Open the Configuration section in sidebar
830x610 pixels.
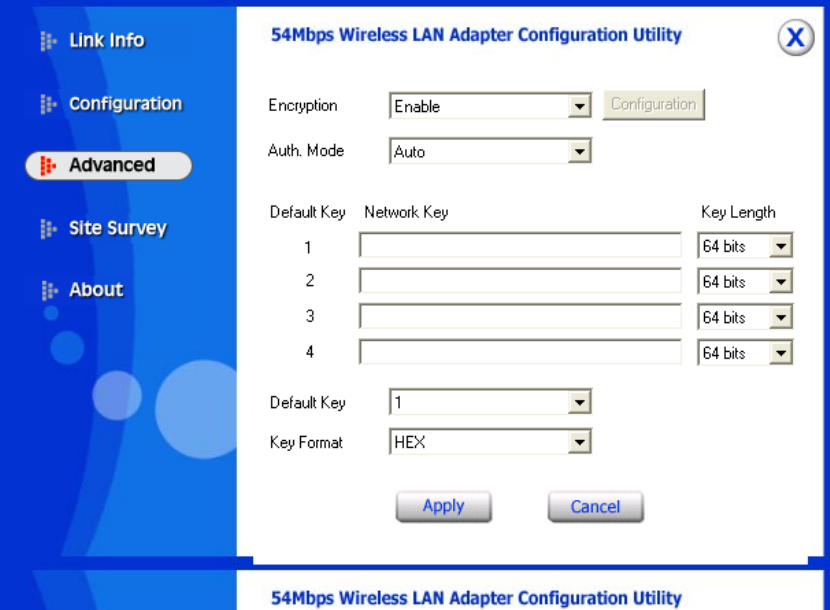click(x=125, y=104)
